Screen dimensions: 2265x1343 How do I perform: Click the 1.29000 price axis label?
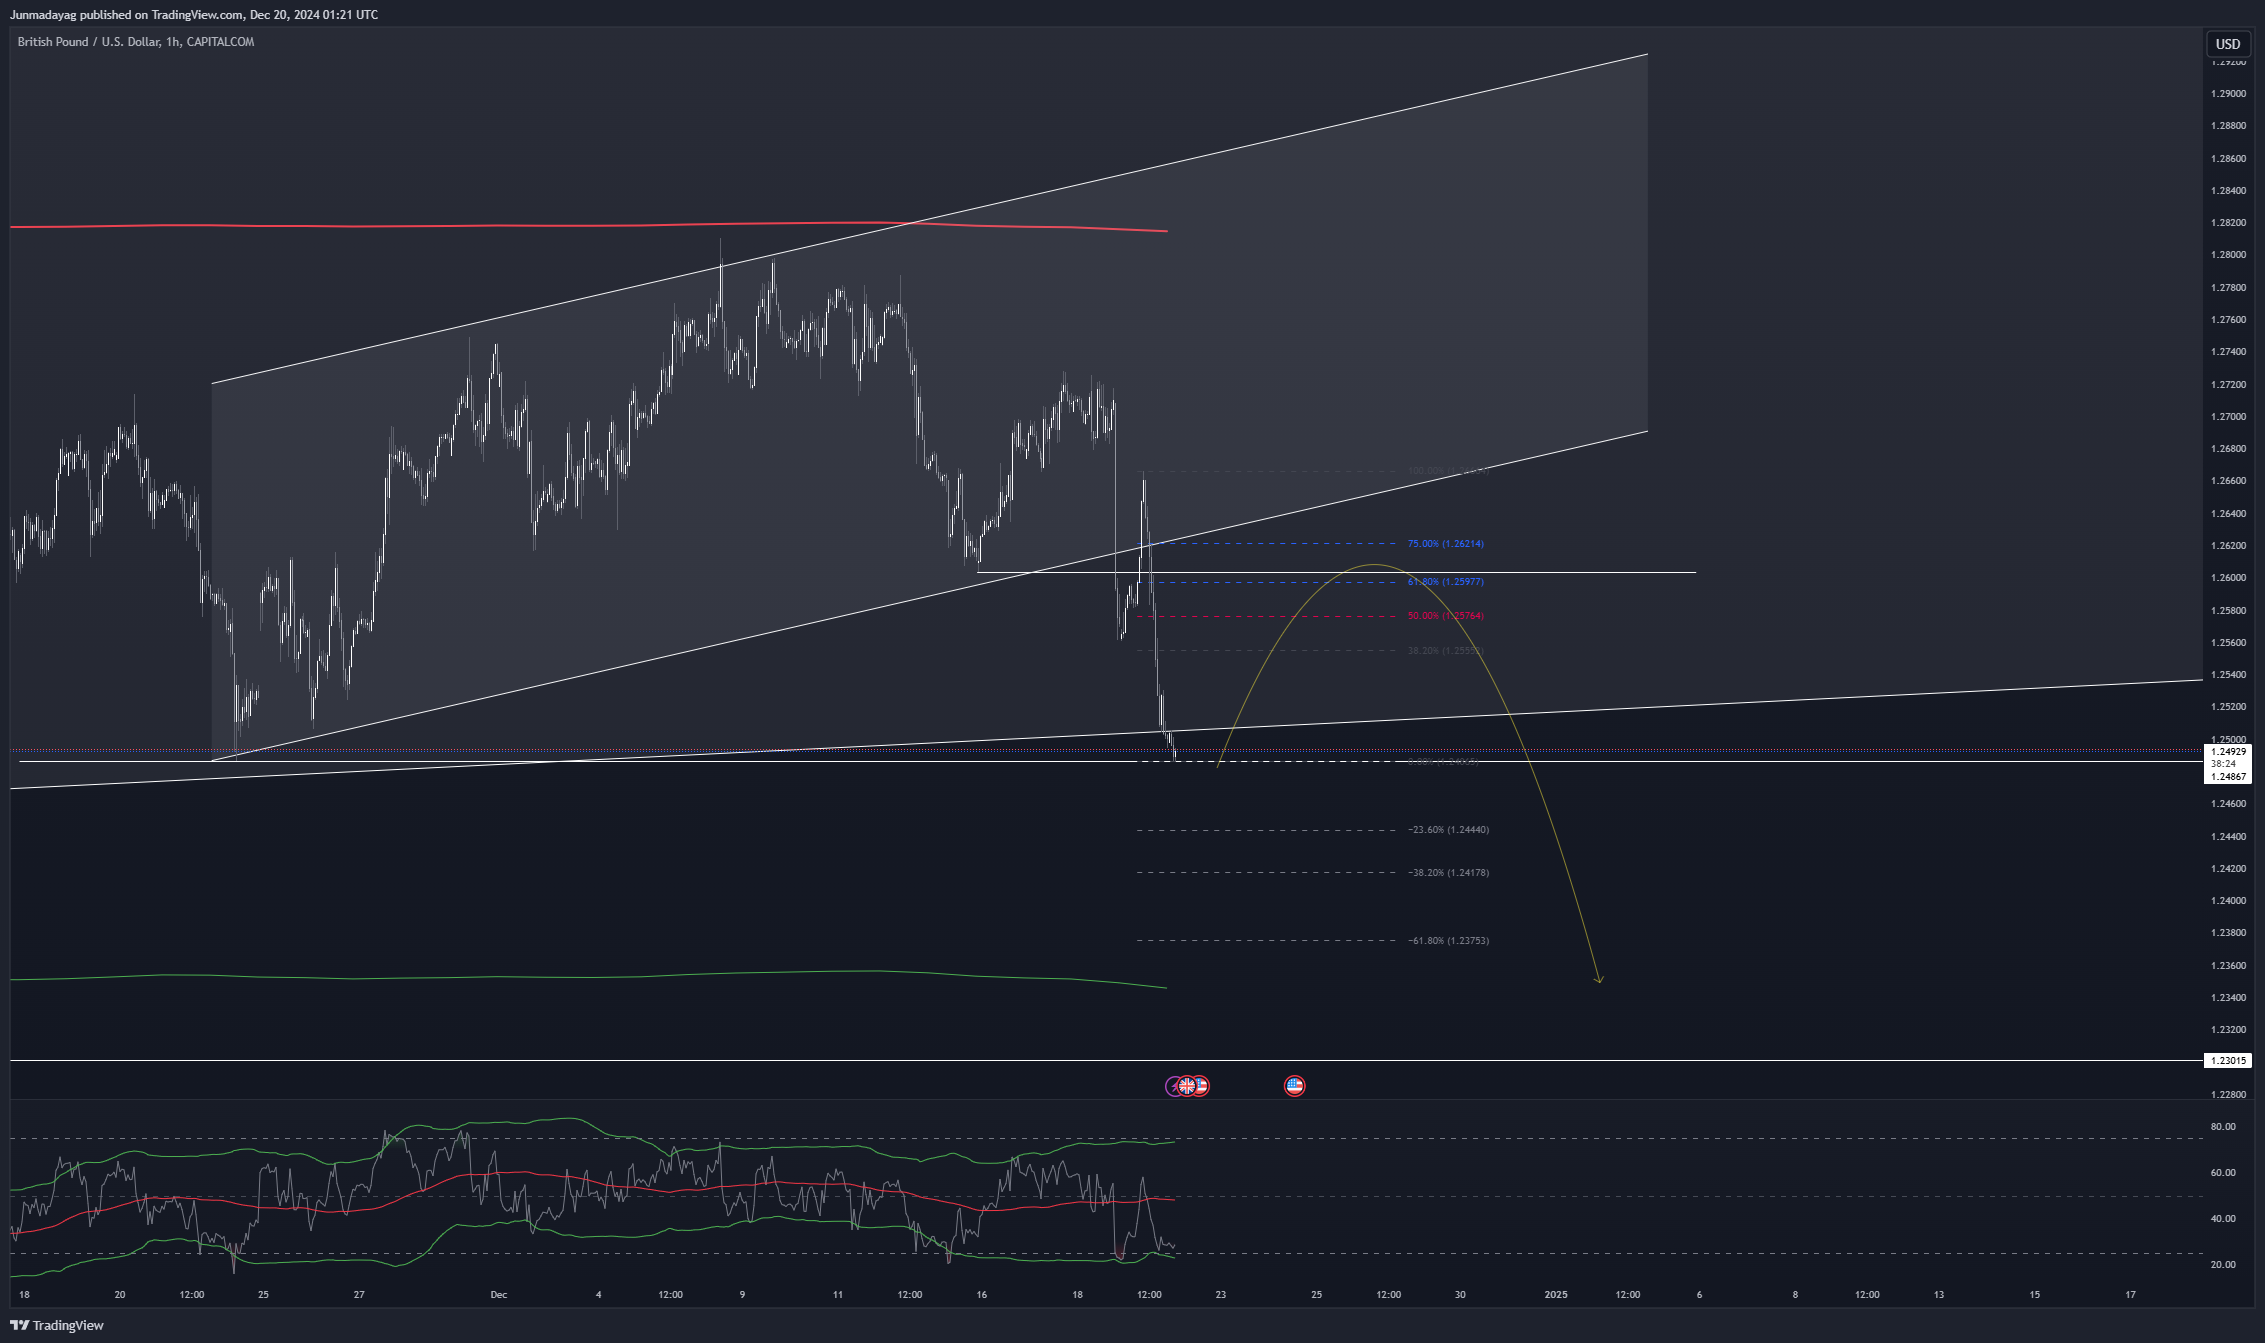[2226, 94]
